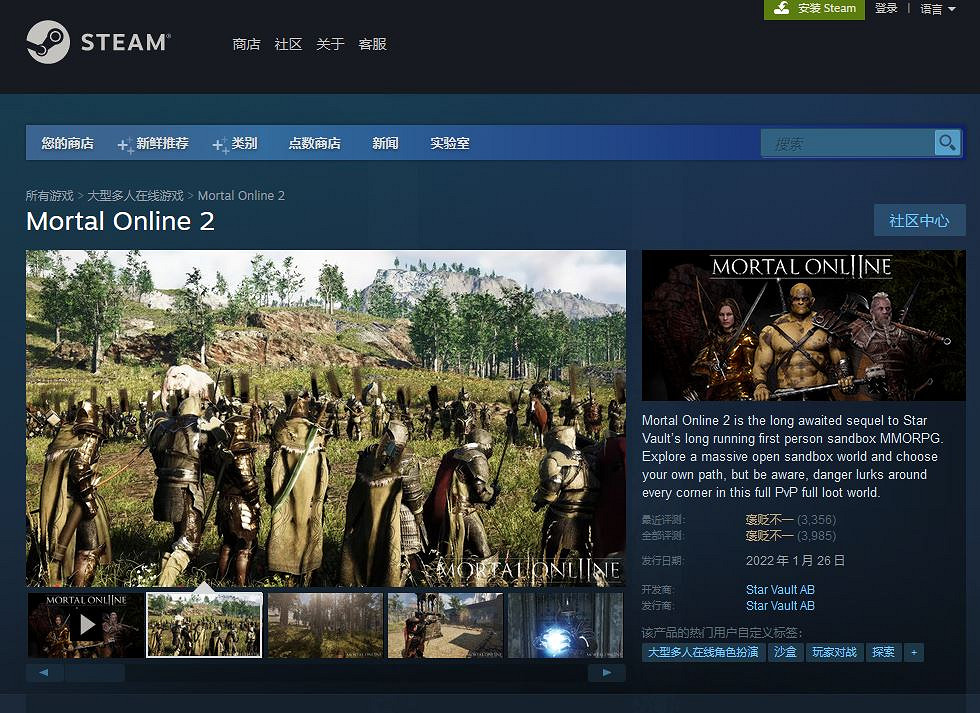Open the 您的商店 tab

click(x=67, y=144)
